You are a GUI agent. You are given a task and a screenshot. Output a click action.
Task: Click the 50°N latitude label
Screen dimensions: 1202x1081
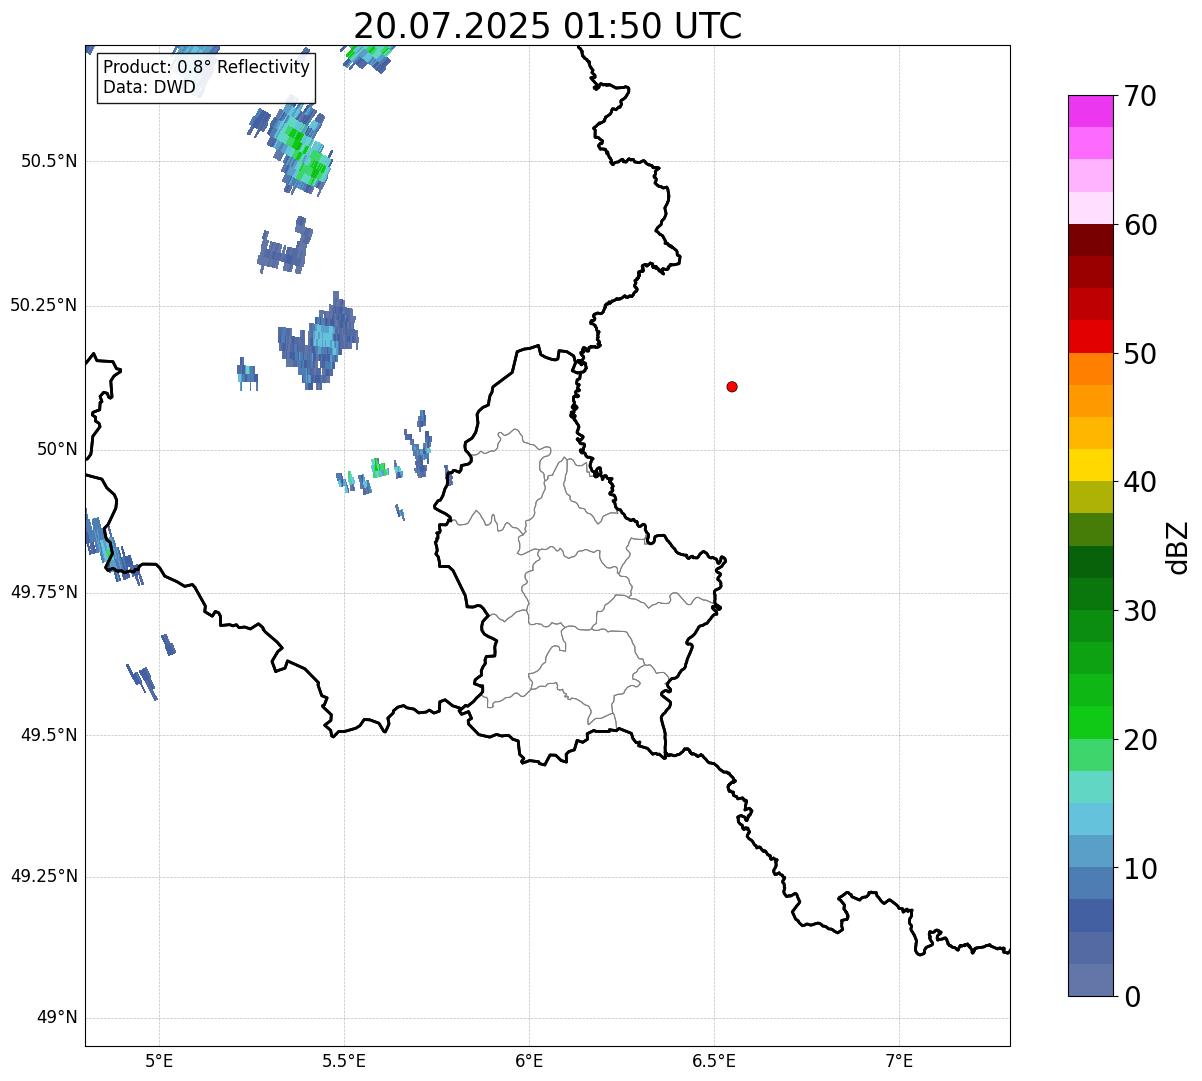(57, 449)
